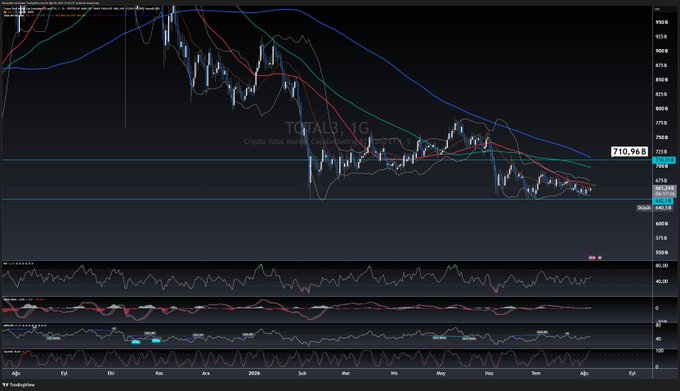
Task: Click the cyan 642,1 B axis label
Action: click(x=664, y=201)
